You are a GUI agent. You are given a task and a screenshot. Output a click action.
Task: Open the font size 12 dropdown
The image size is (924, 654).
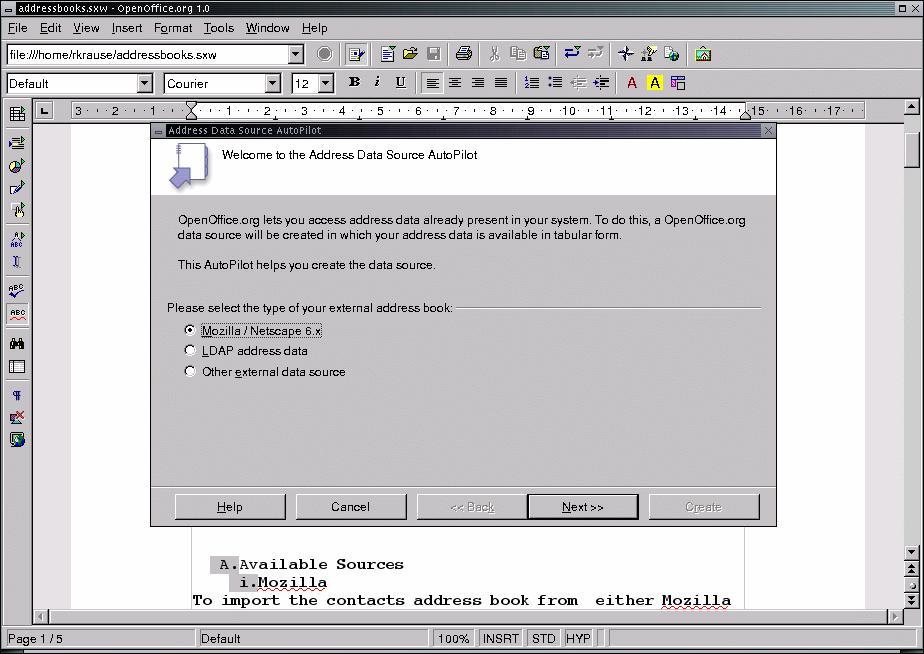click(x=326, y=83)
